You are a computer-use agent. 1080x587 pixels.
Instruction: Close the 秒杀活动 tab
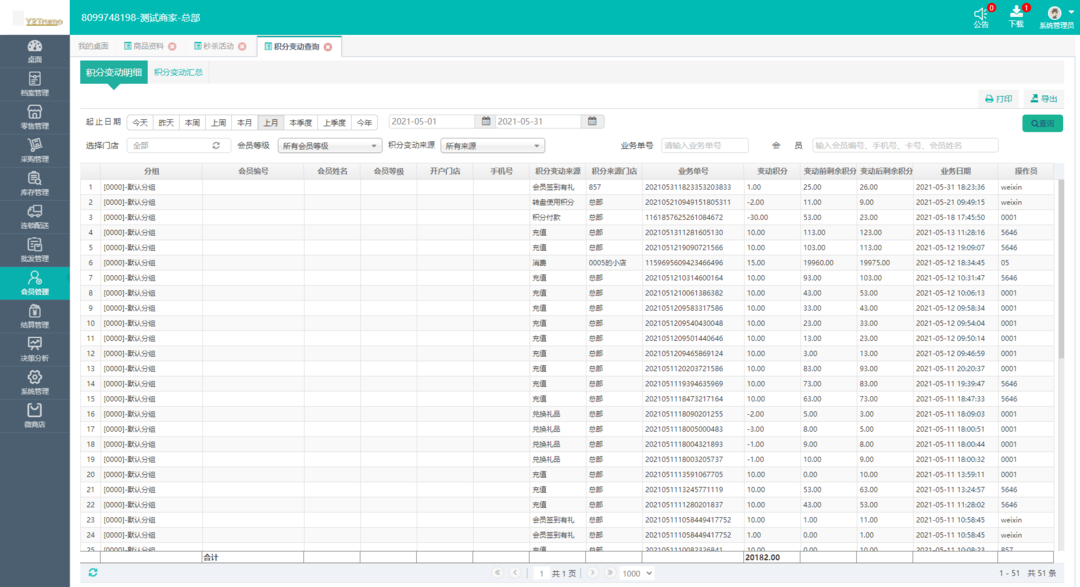tap(242, 47)
